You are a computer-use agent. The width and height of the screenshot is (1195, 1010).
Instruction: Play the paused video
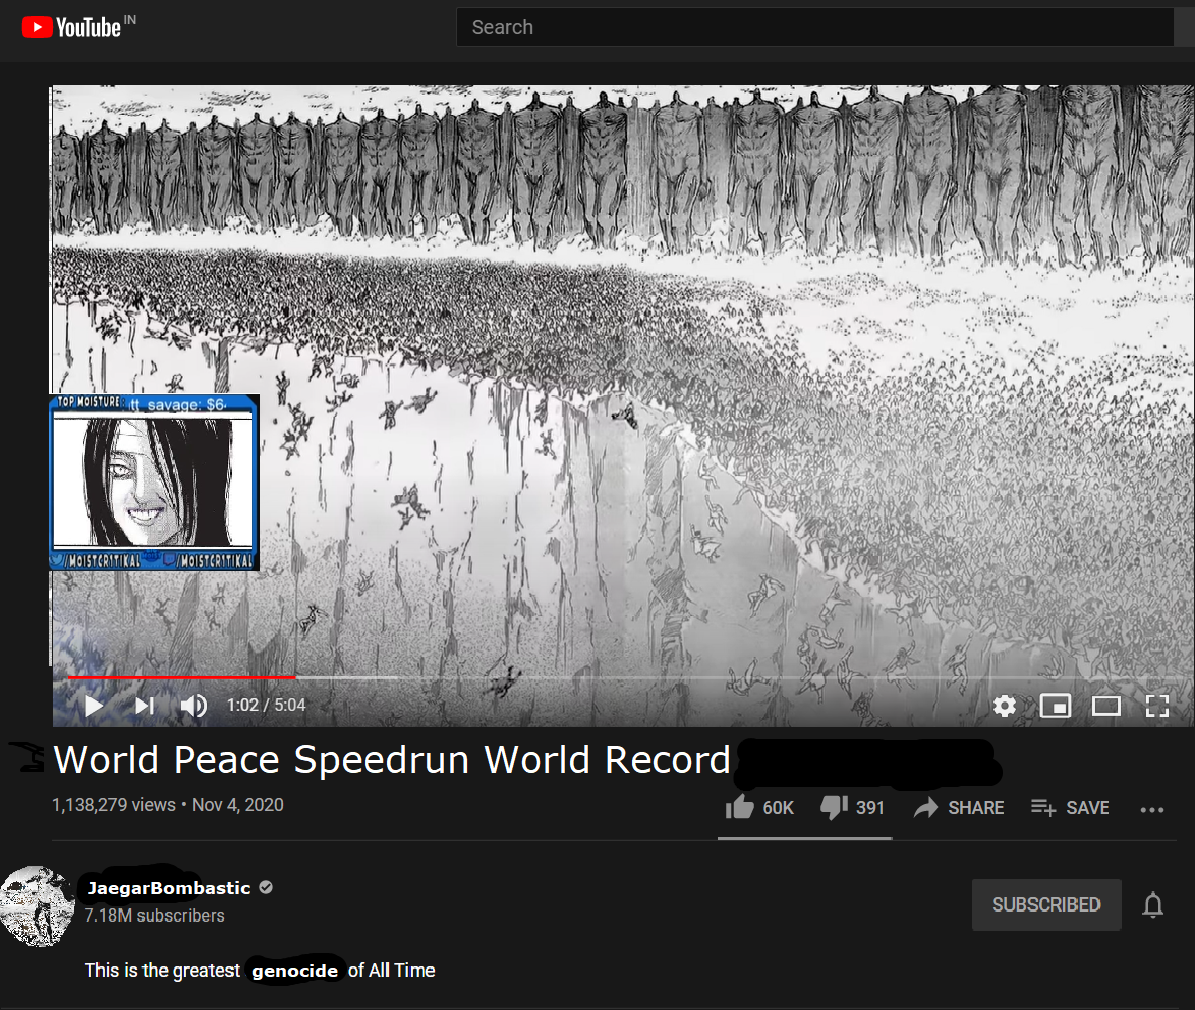coord(94,706)
